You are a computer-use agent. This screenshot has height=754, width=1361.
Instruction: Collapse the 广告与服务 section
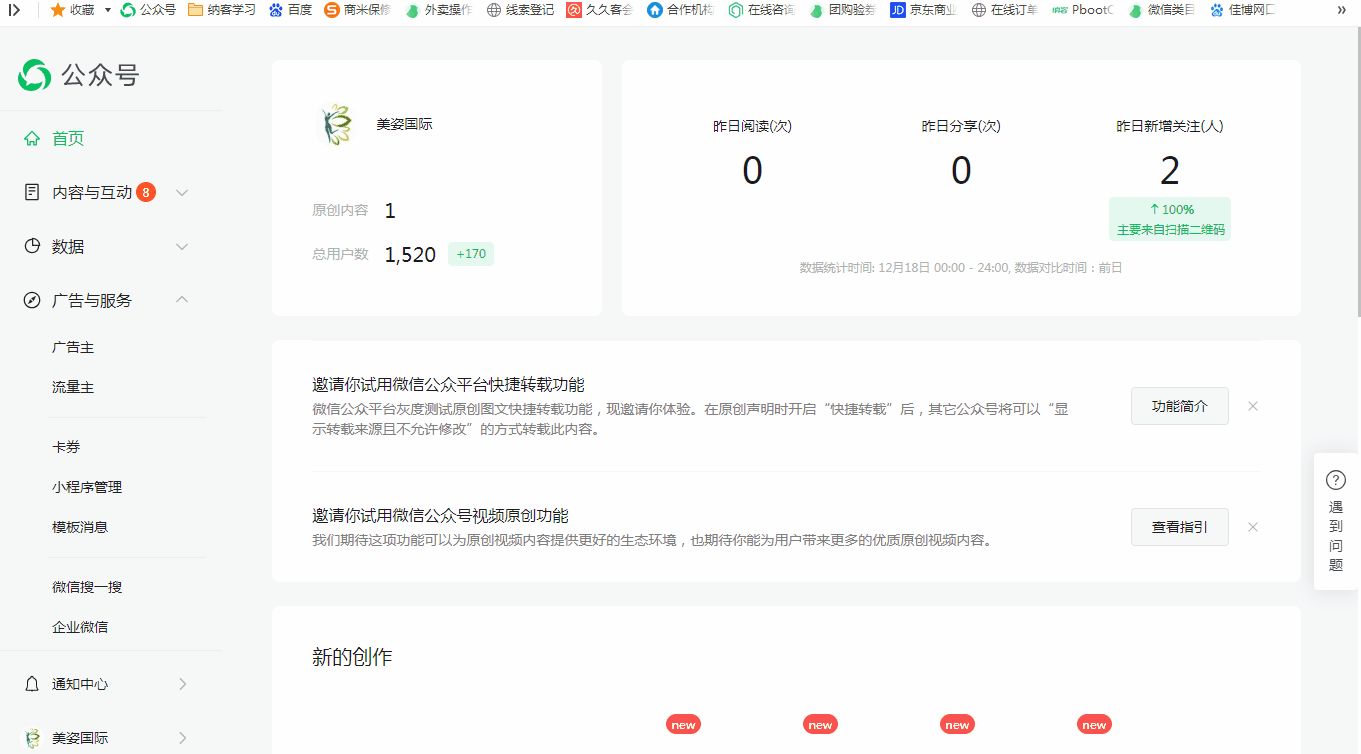coord(181,299)
